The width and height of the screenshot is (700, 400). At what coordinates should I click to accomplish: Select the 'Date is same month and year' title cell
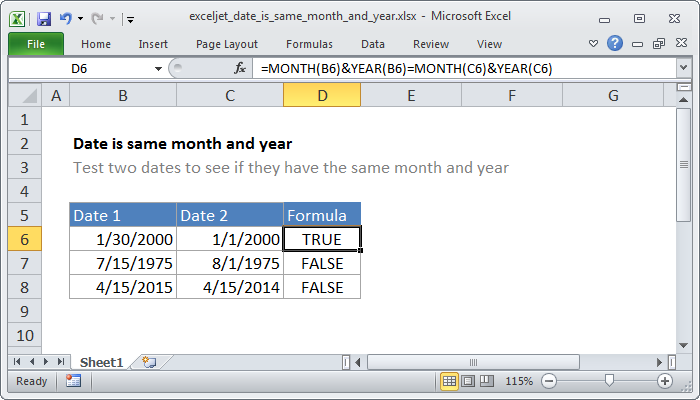point(183,144)
